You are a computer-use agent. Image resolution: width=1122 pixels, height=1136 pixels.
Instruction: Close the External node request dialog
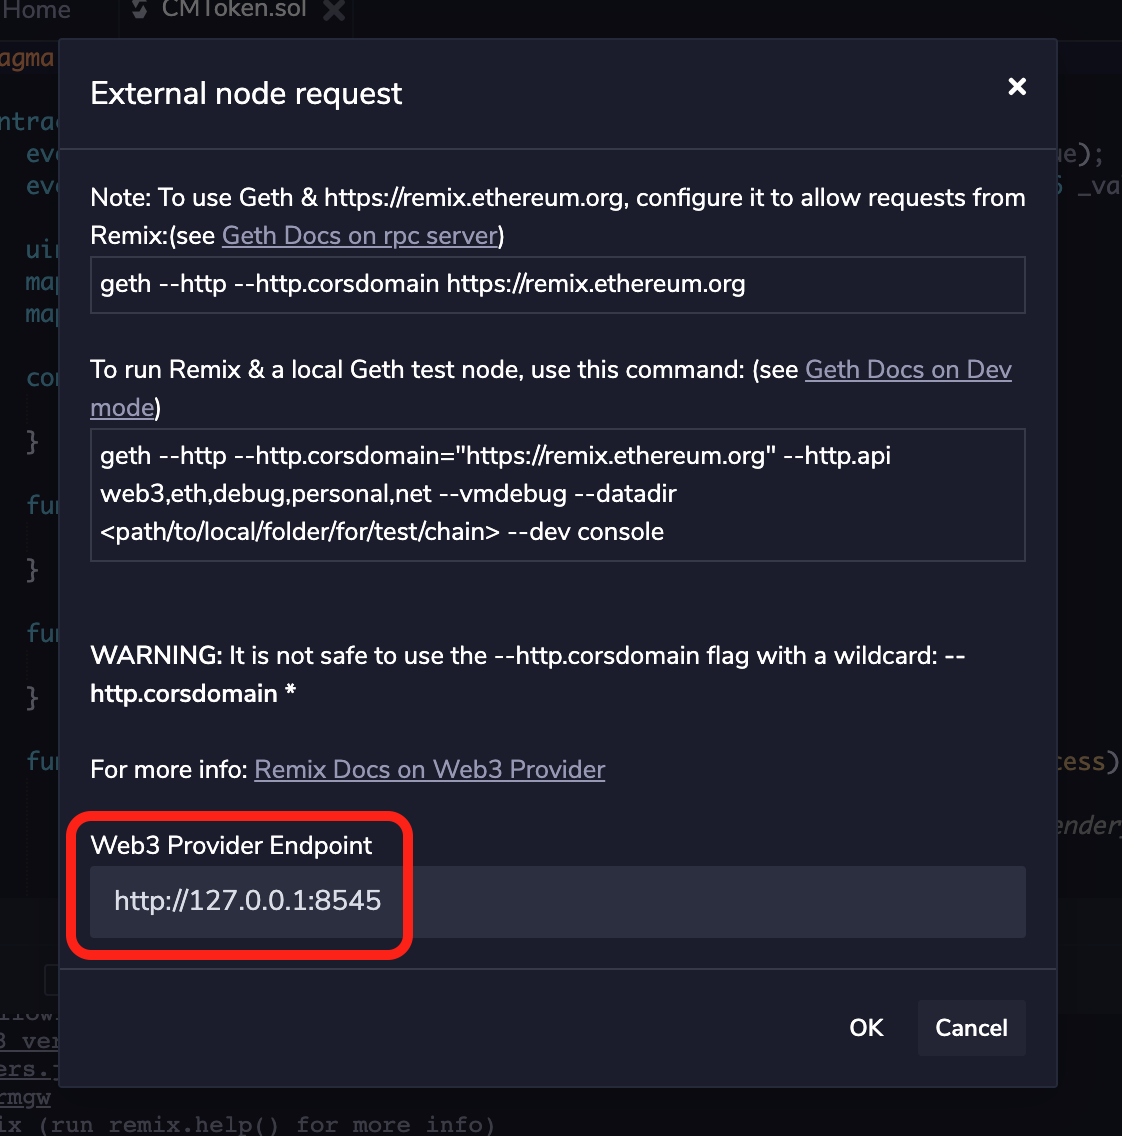pos(1017,87)
